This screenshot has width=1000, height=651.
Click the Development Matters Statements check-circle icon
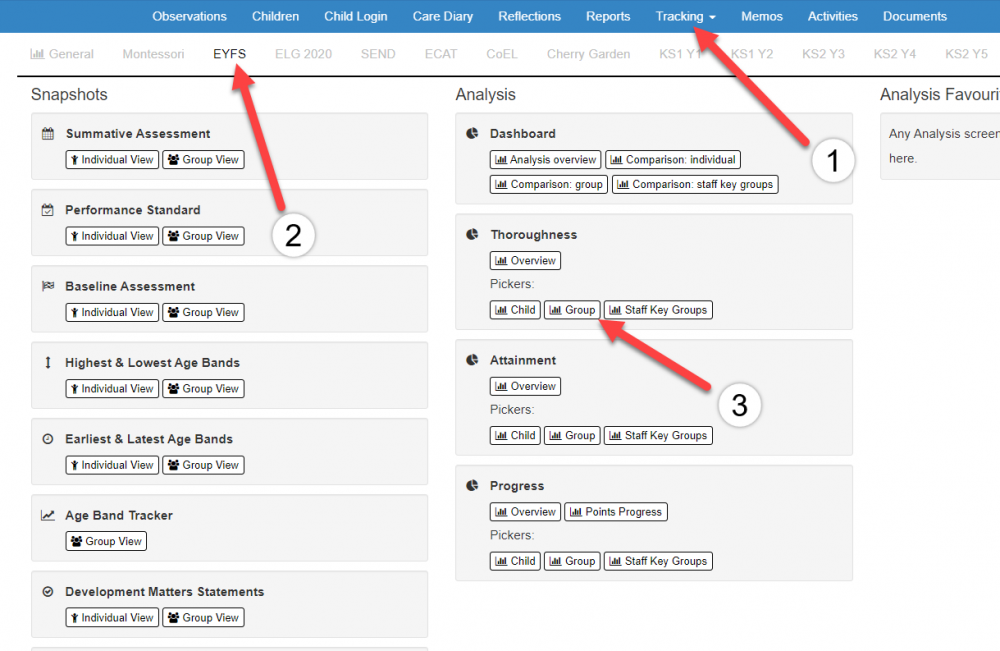48,592
